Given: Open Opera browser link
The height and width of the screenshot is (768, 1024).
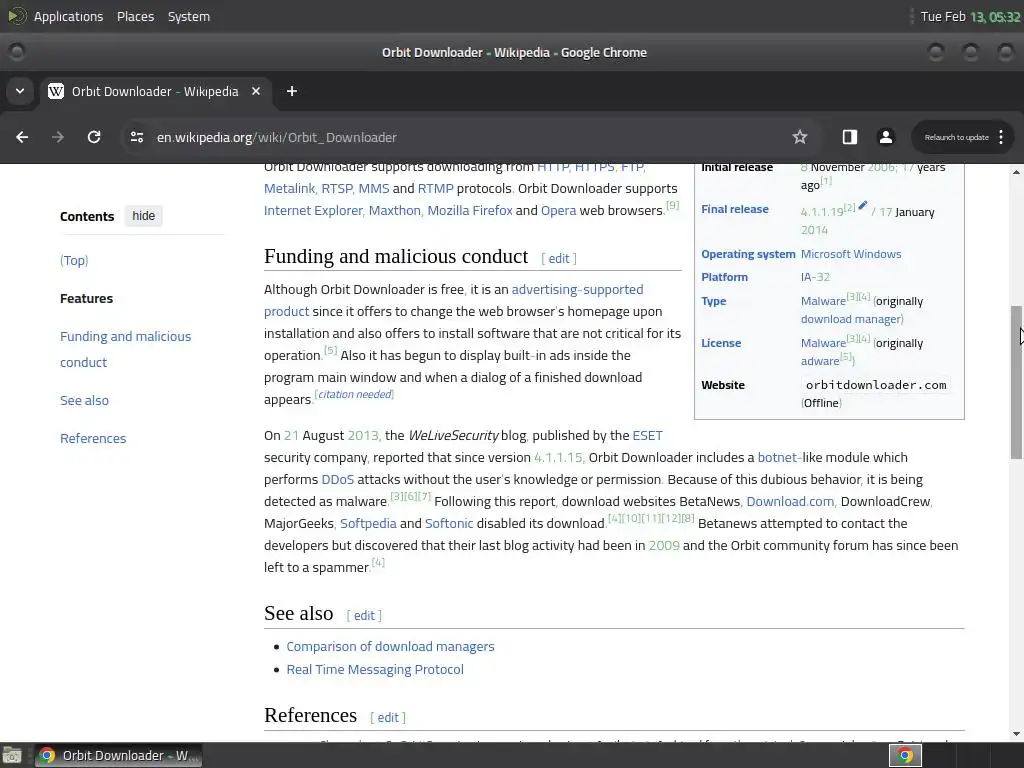Looking at the screenshot, I should click(558, 210).
